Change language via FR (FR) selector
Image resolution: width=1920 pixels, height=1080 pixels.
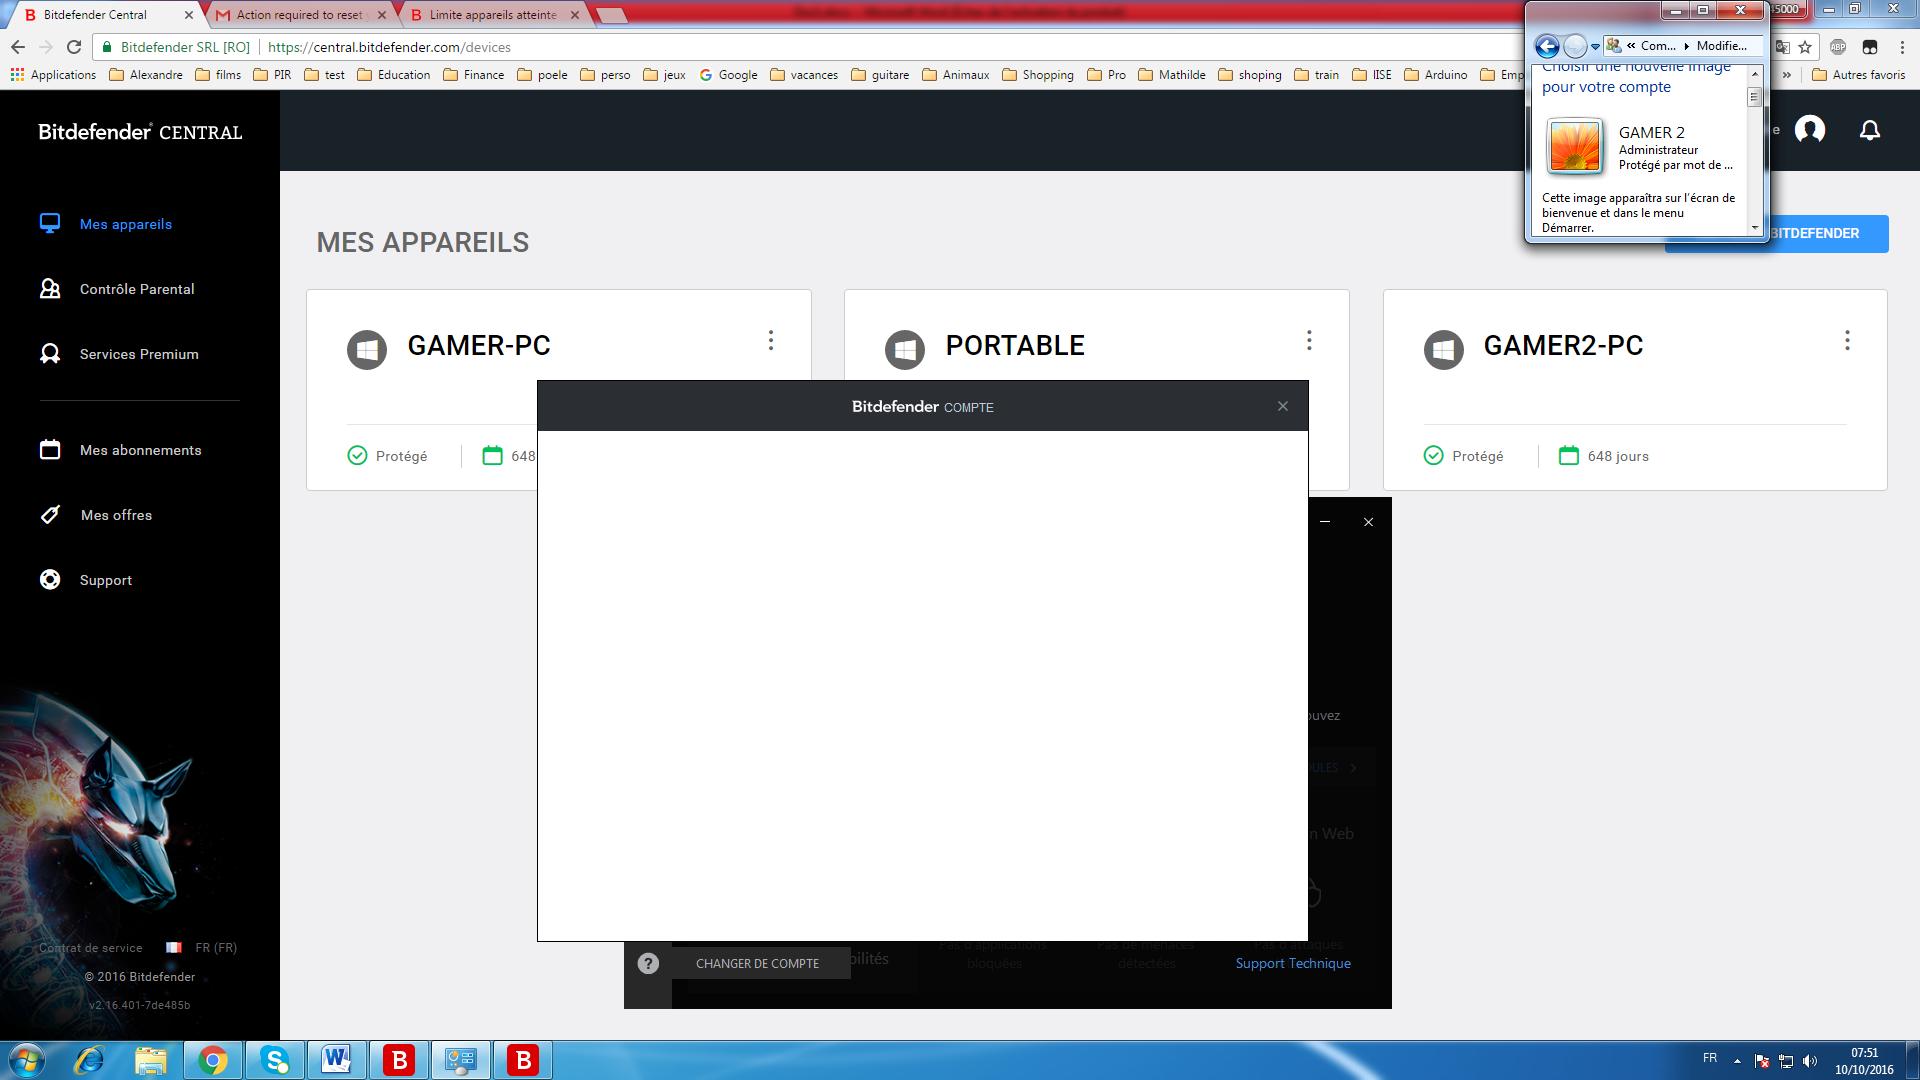click(x=202, y=948)
